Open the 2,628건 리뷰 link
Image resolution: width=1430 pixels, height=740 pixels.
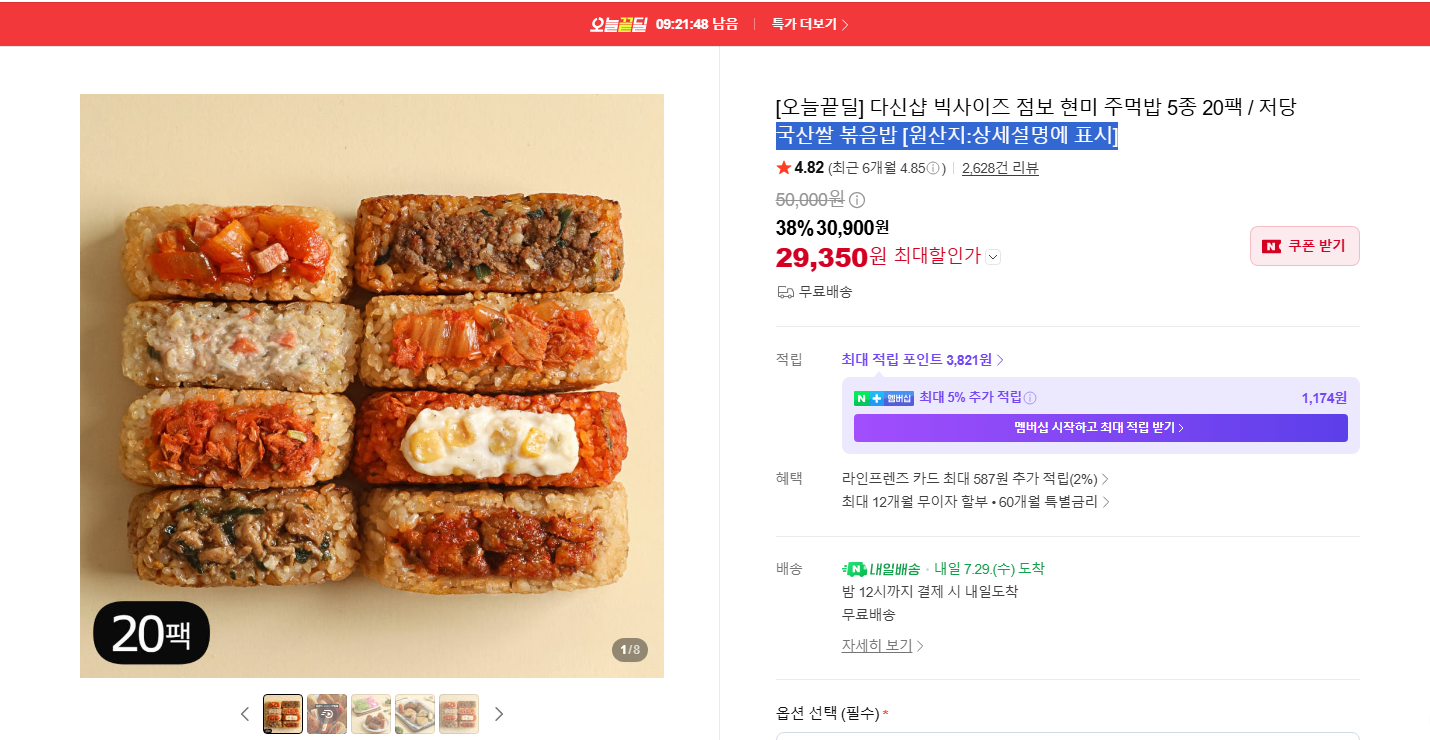pos(1000,168)
